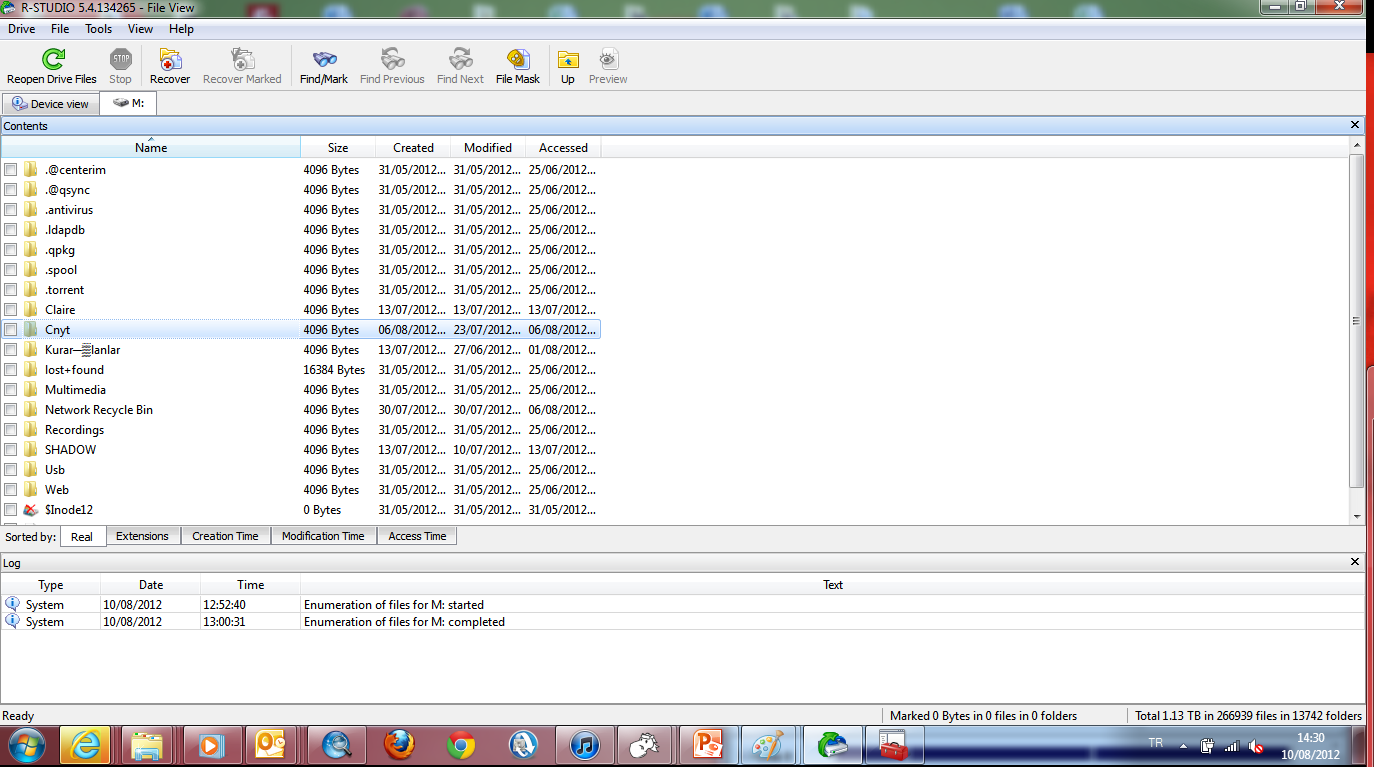Click the Find Next icon
1374x767 pixels.
[x=460, y=66]
